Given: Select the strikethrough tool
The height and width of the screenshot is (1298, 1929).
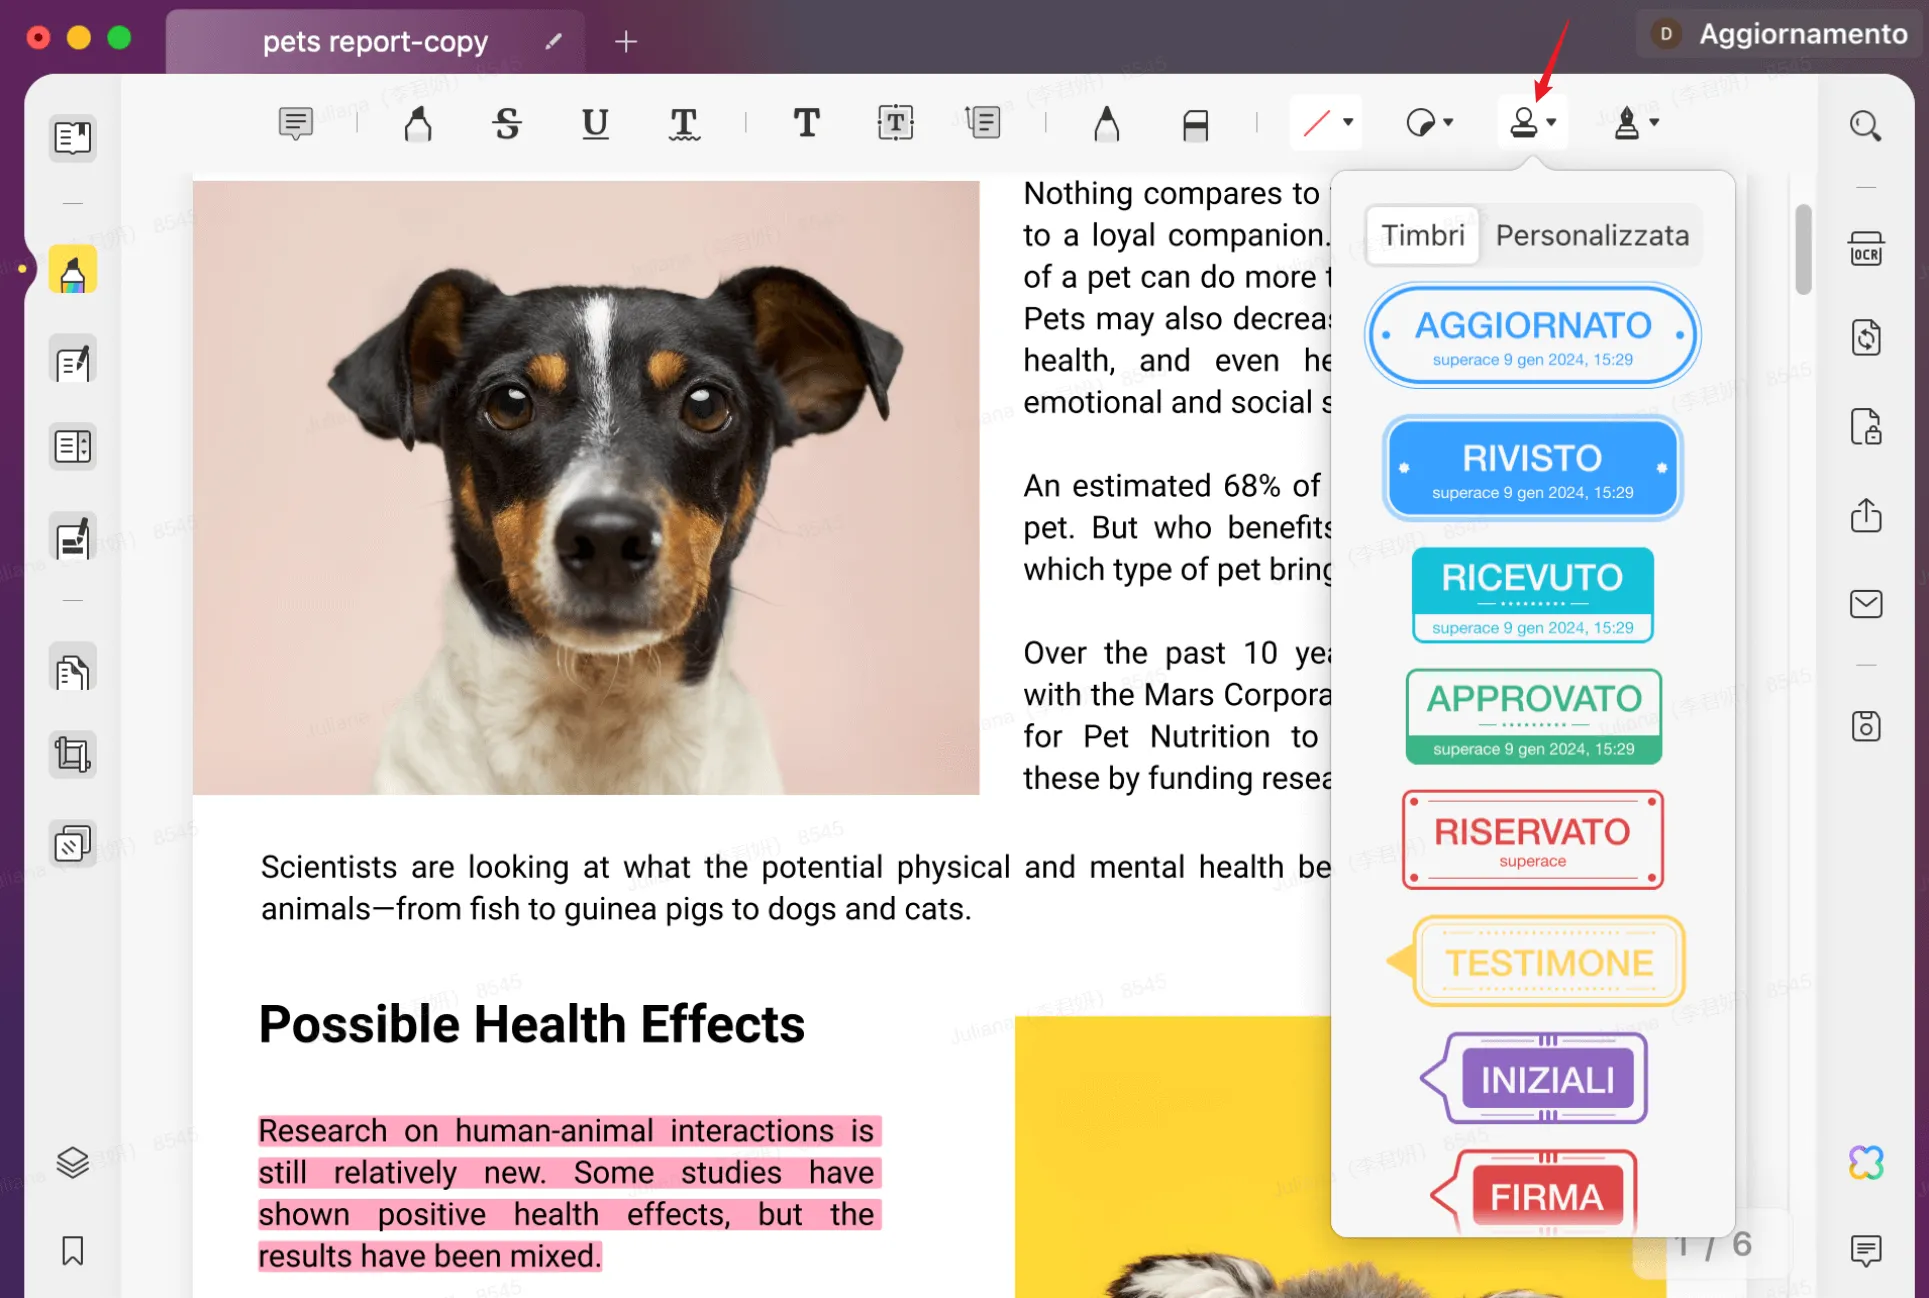Looking at the screenshot, I should point(507,123).
